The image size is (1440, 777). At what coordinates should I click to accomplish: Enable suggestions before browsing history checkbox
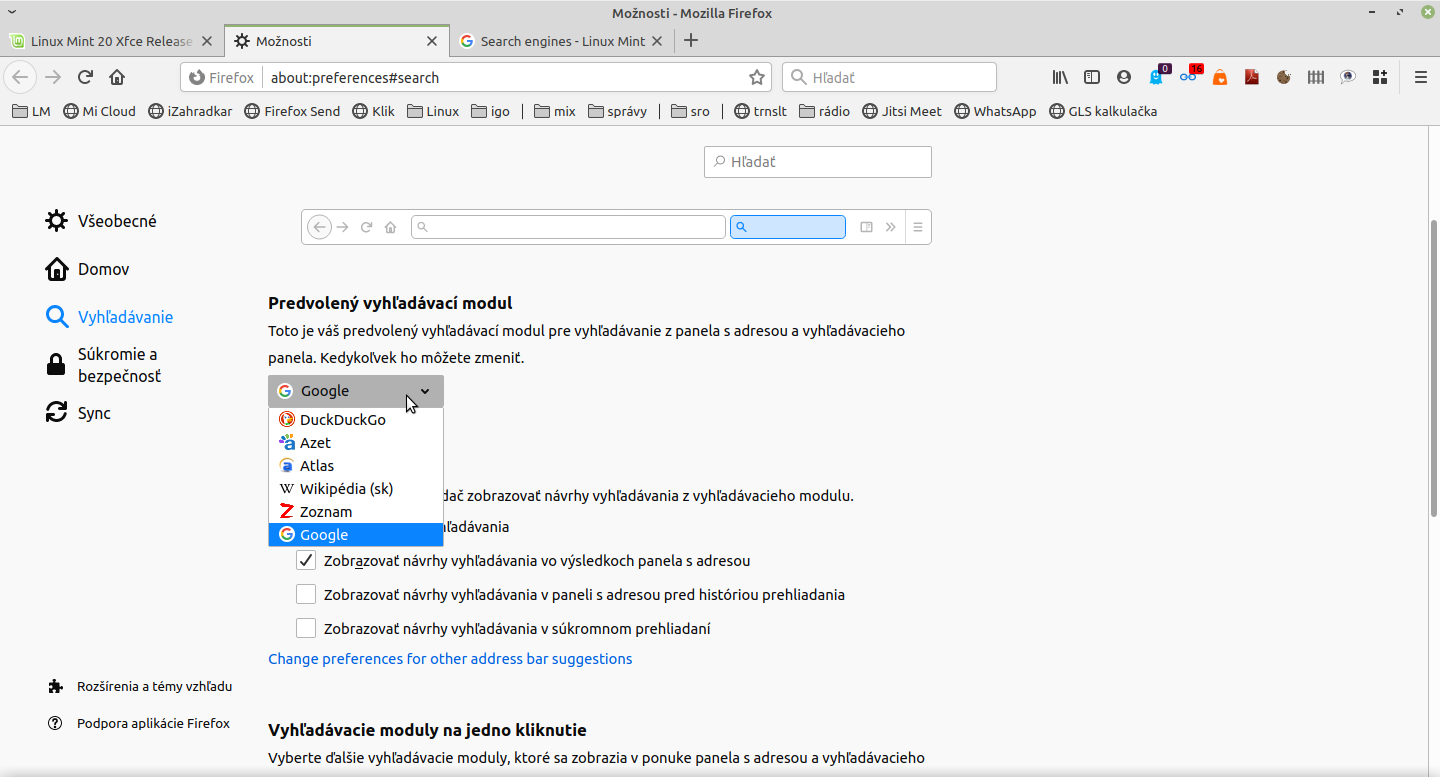(x=306, y=595)
